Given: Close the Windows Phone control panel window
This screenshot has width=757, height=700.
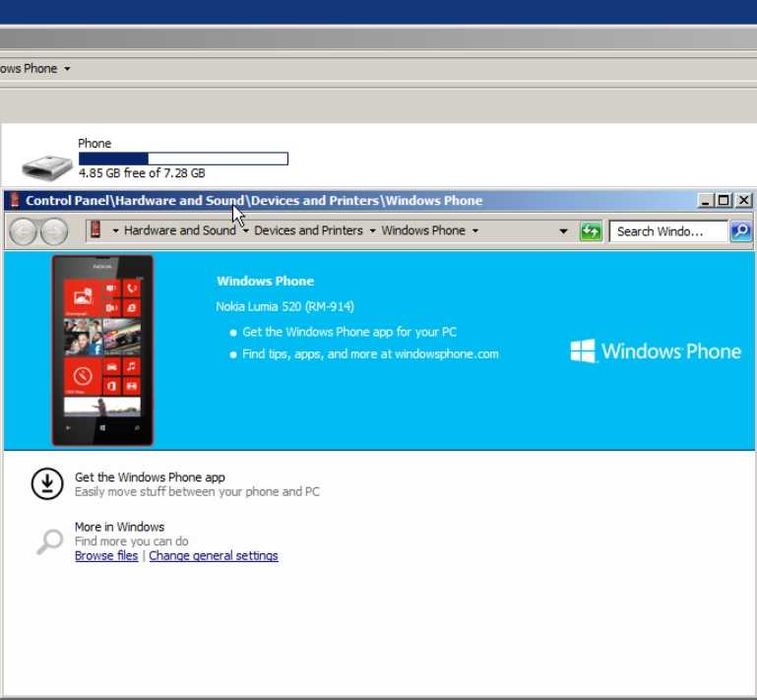Looking at the screenshot, I should [743, 200].
